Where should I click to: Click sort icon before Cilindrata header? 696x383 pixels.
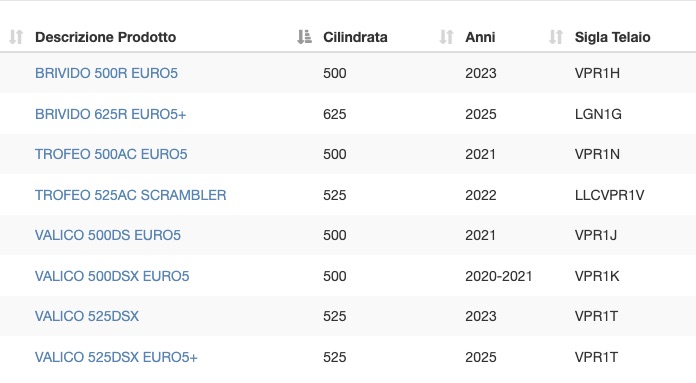pyautogui.click(x=304, y=37)
